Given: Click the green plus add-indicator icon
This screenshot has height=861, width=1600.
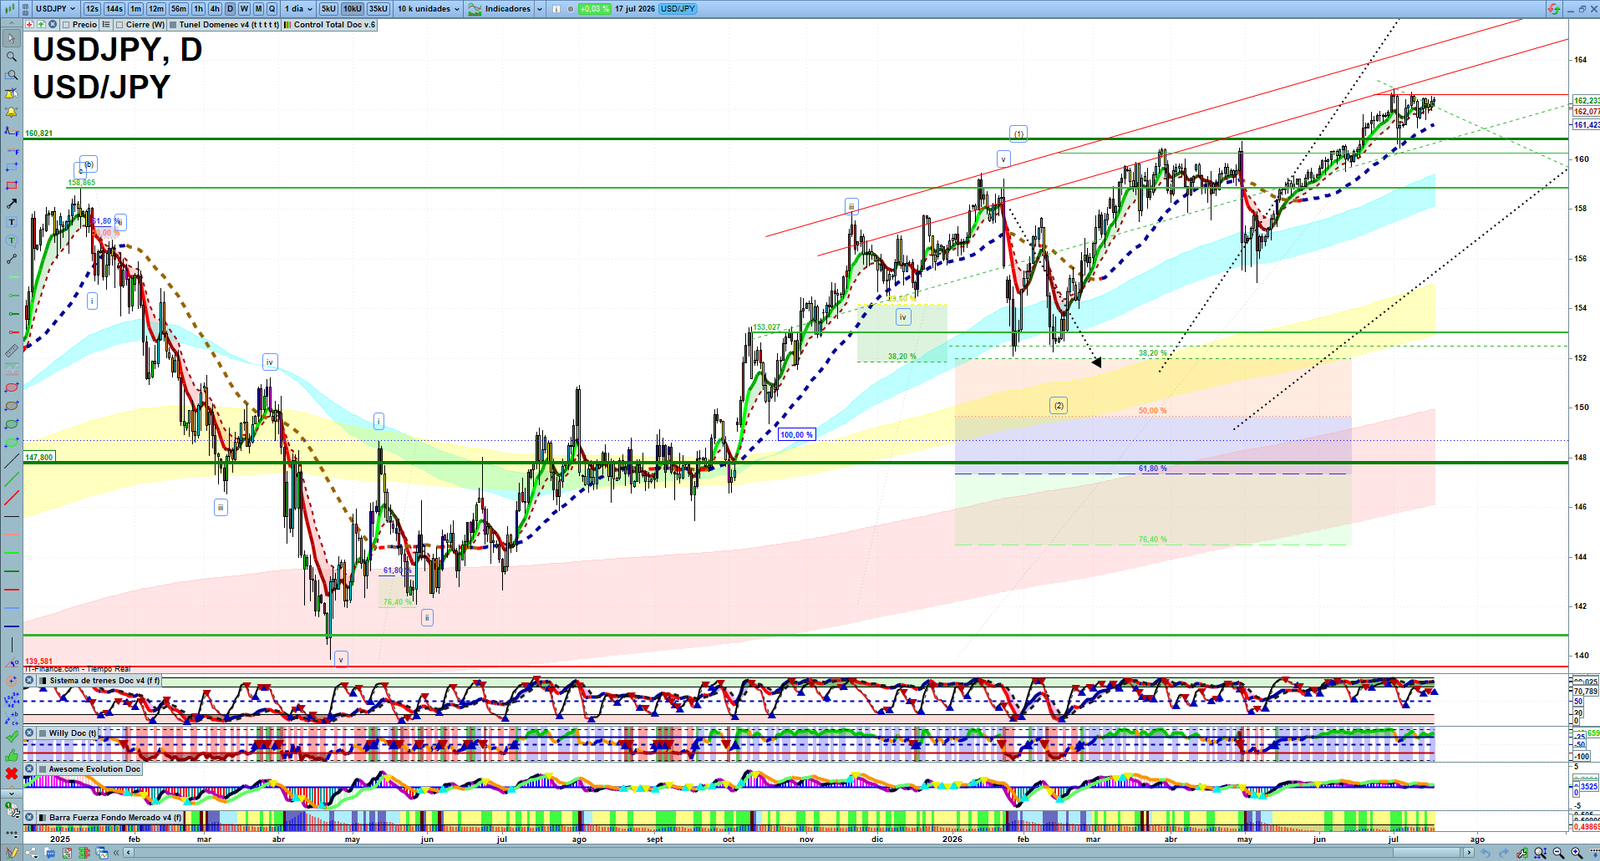Looking at the screenshot, I should (41, 24).
